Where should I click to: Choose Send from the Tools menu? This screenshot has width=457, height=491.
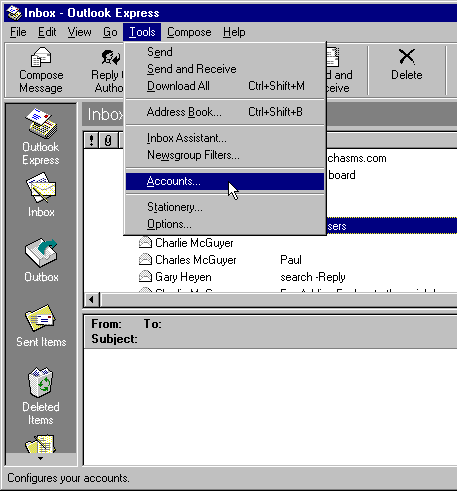coord(225,52)
